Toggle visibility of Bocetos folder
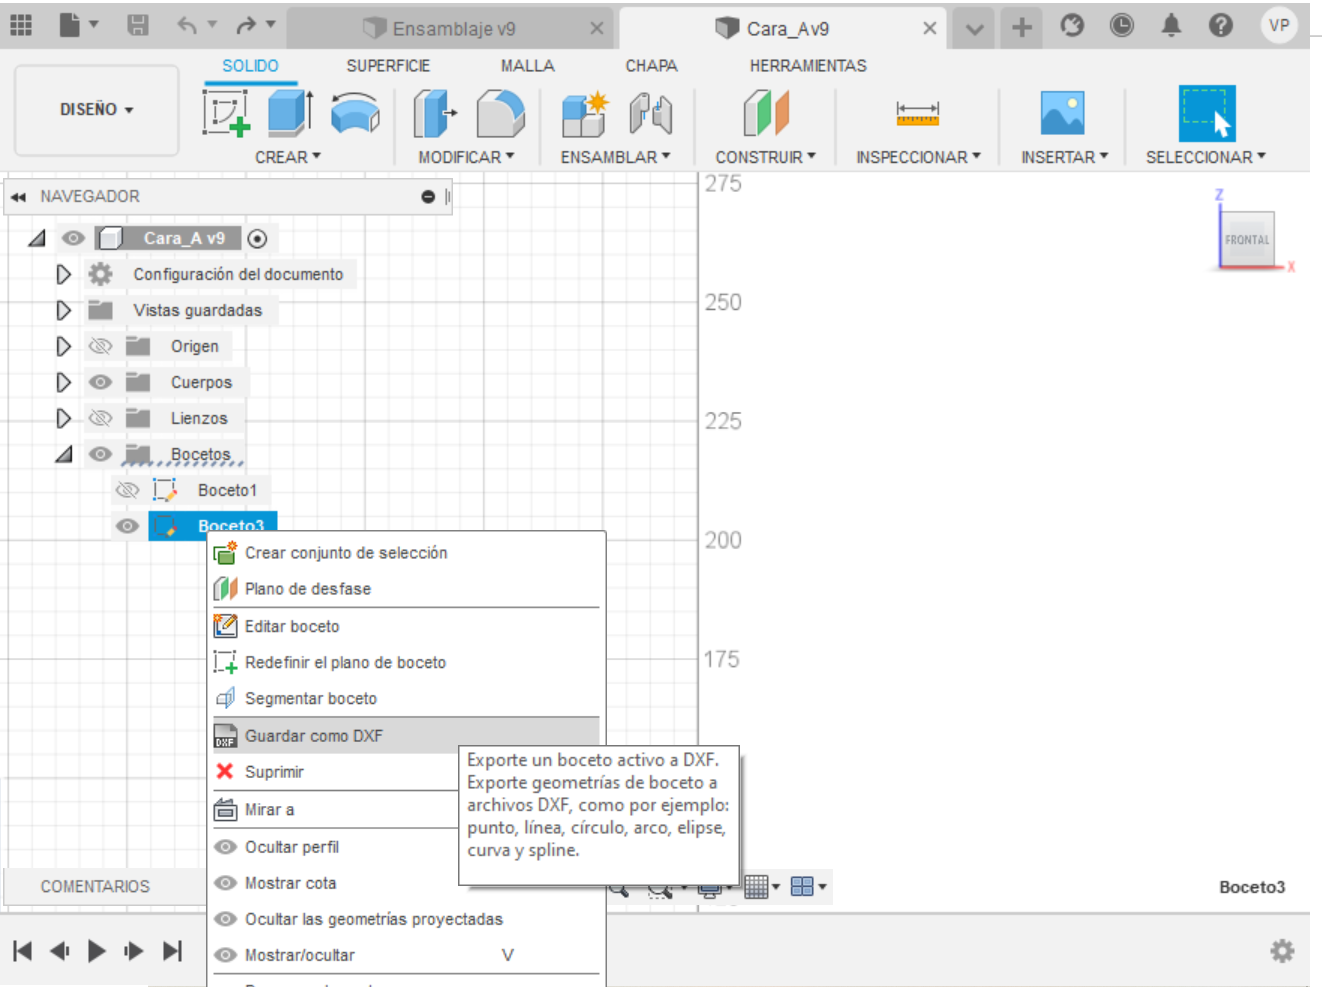The width and height of the screenshot is (1322, 990). pyautogui.click(x=100, y=454)
